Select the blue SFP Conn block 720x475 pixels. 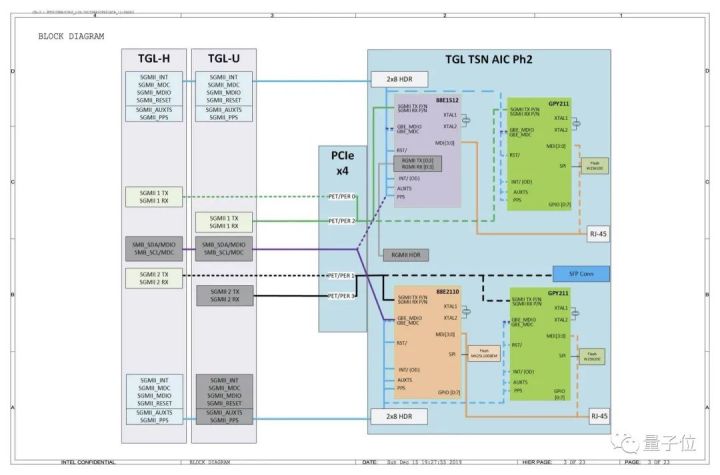(581, 274)
